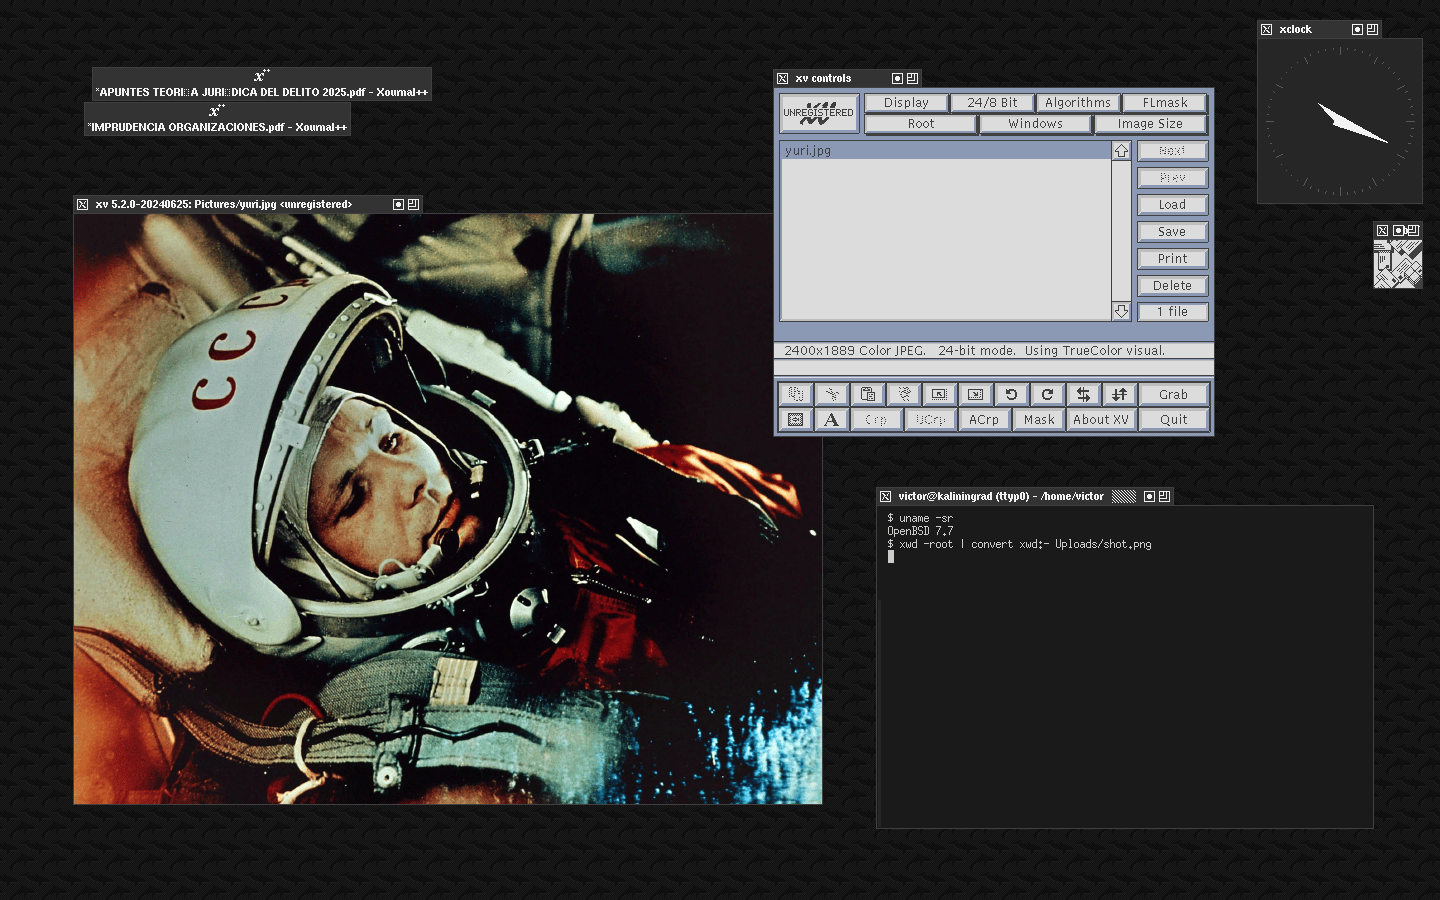Click the paste clipboard icon
The height and width of the screenshot is (900, 1440).
(x=867, y=394)
